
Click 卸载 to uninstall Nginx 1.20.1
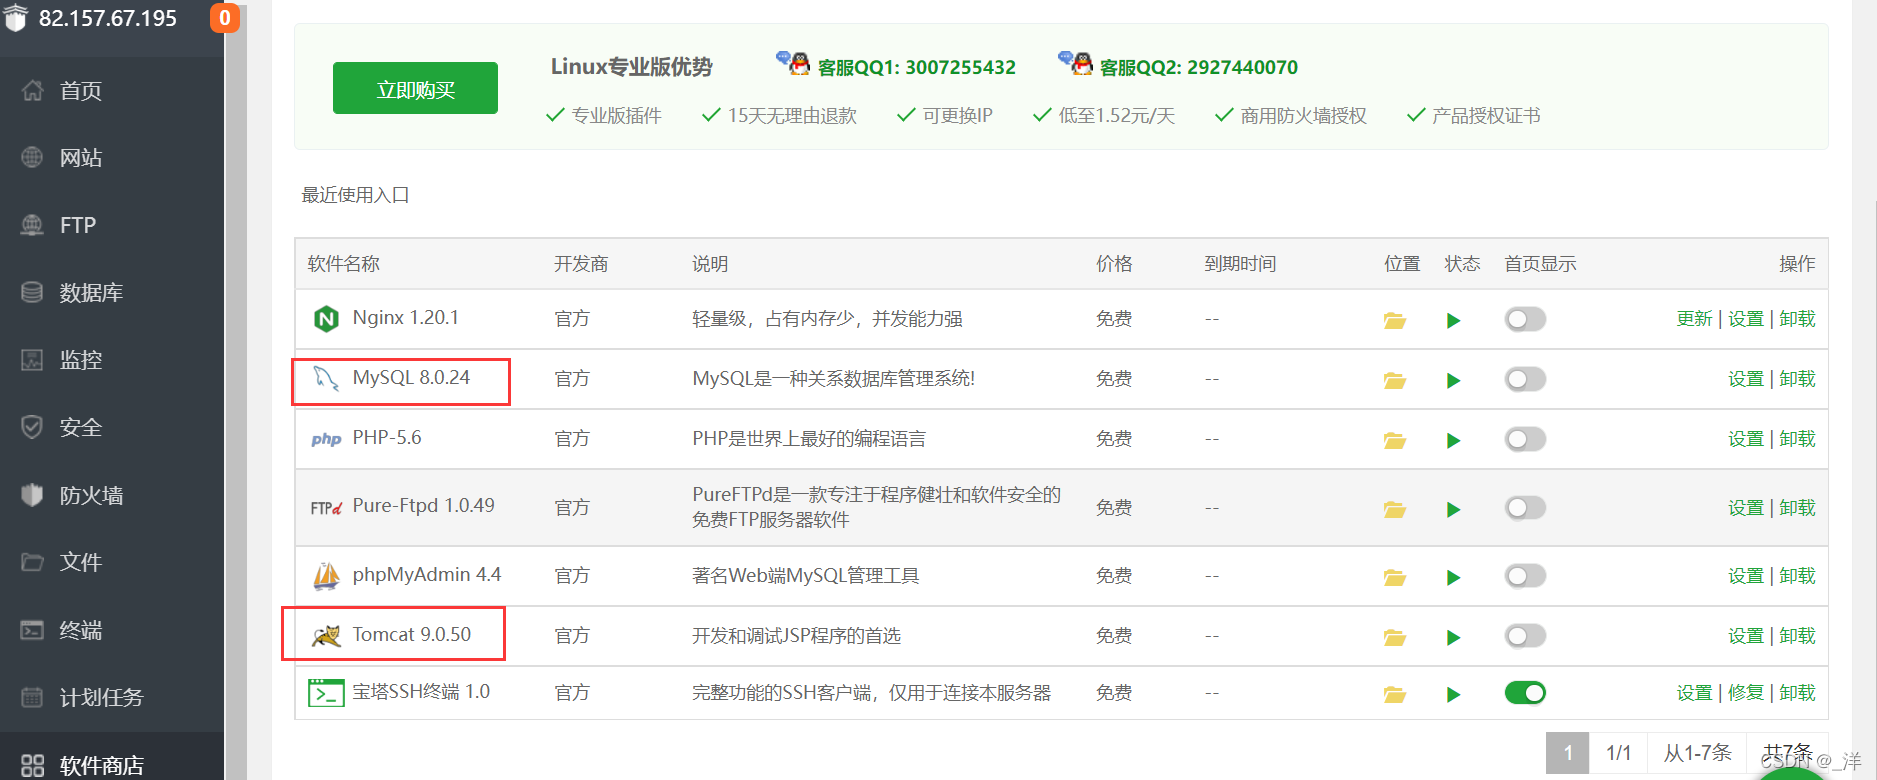point(1797,319)
